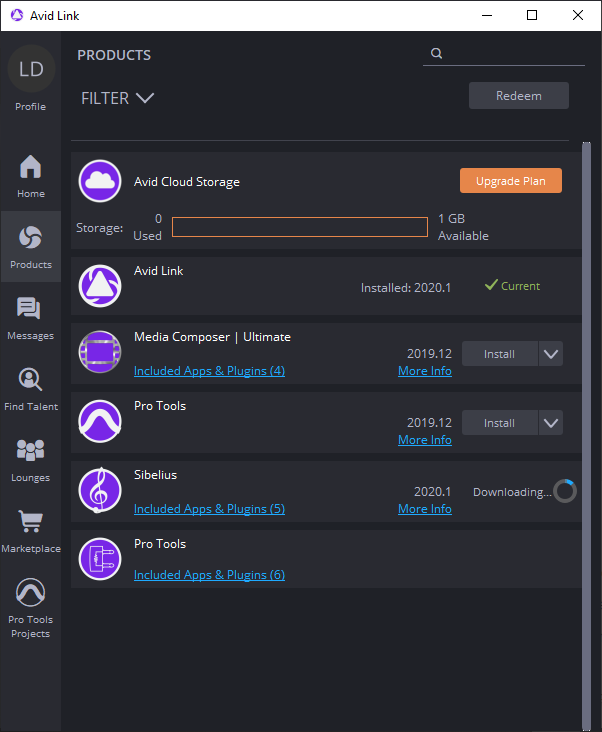Open More Info for Pro Tools
Viewport: 602px width, 732px height.
point(425,440)
